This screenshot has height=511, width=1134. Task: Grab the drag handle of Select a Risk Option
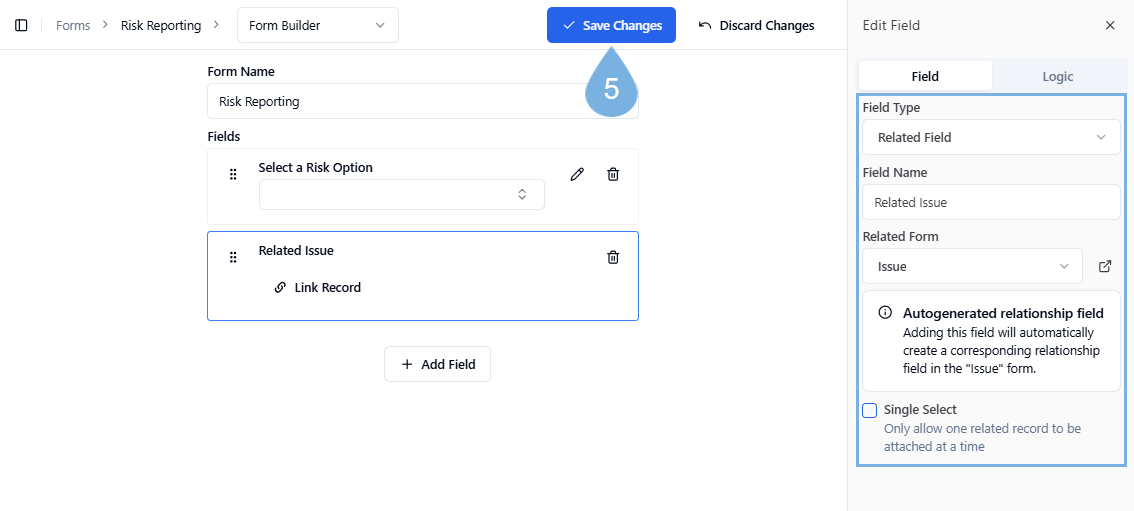[x=233, y=174]
